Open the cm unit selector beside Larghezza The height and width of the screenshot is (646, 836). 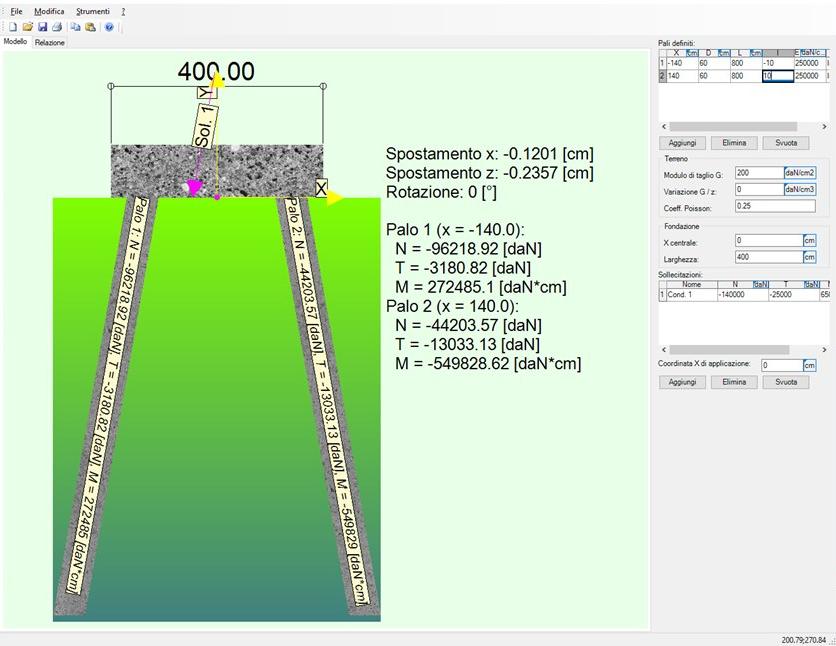point(809,258)
